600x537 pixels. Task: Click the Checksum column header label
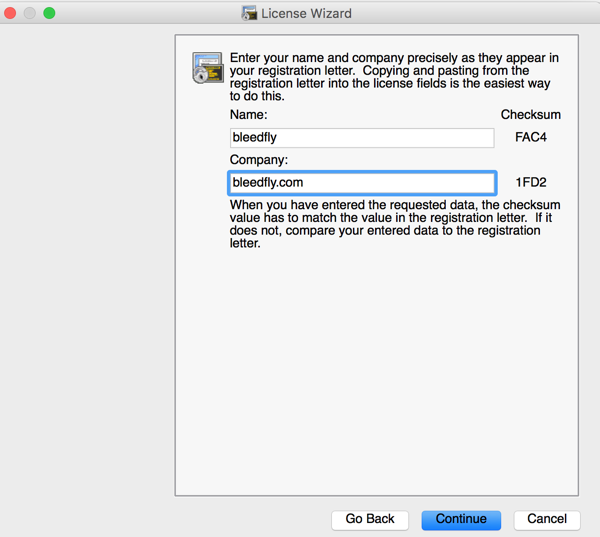(x=531, y=115)
